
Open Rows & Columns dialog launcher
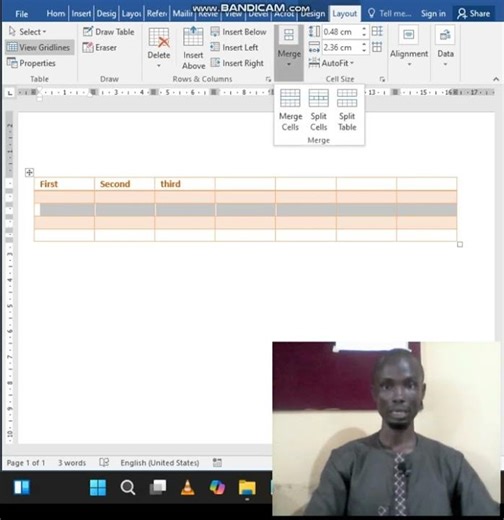coord(268,79)
